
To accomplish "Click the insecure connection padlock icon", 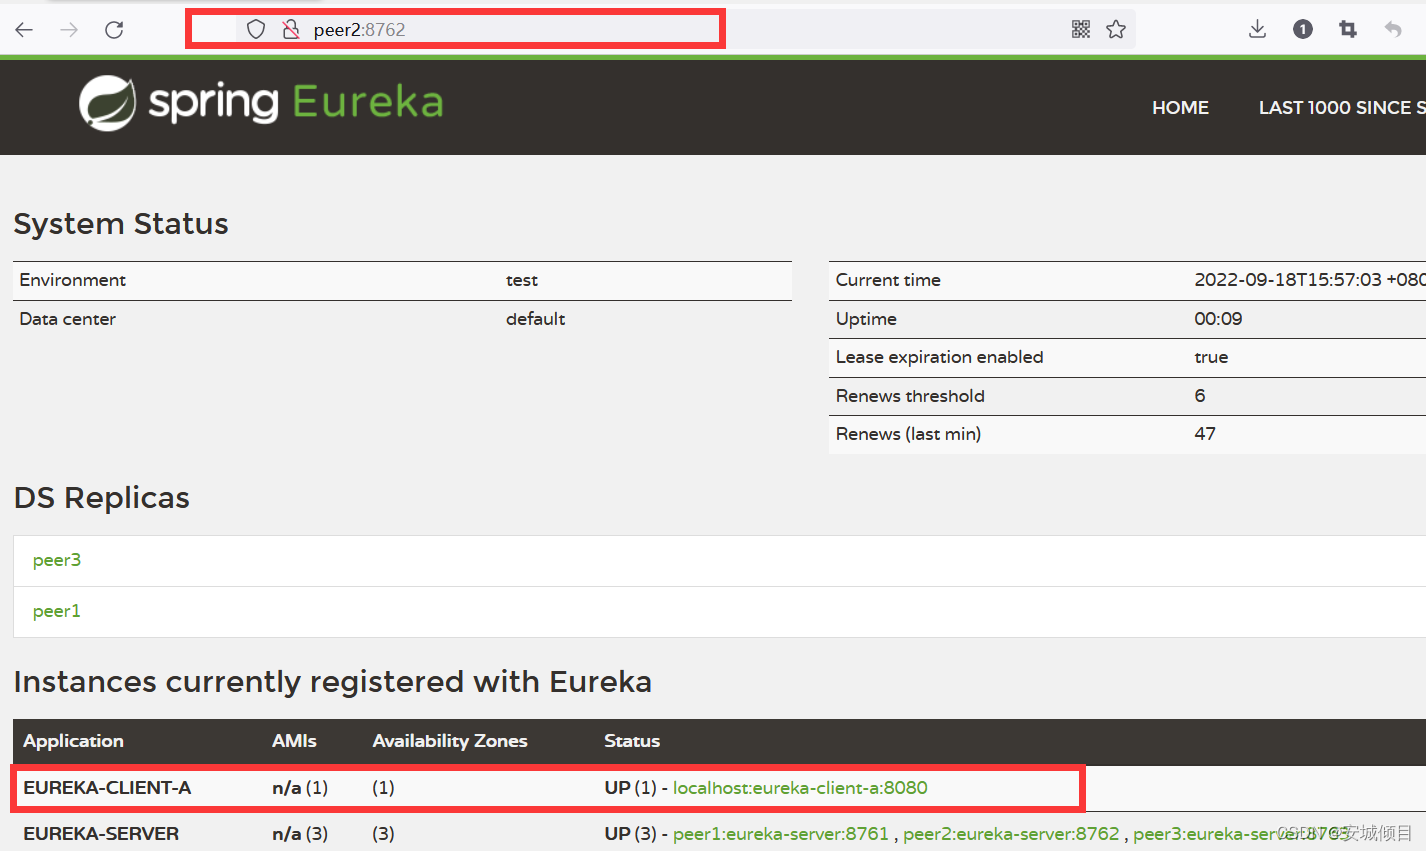I will pyautogui.click(x=291, y=30).
